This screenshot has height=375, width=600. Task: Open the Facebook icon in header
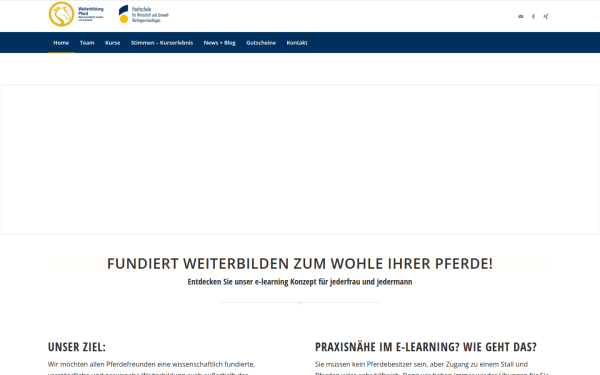(533, 16)
